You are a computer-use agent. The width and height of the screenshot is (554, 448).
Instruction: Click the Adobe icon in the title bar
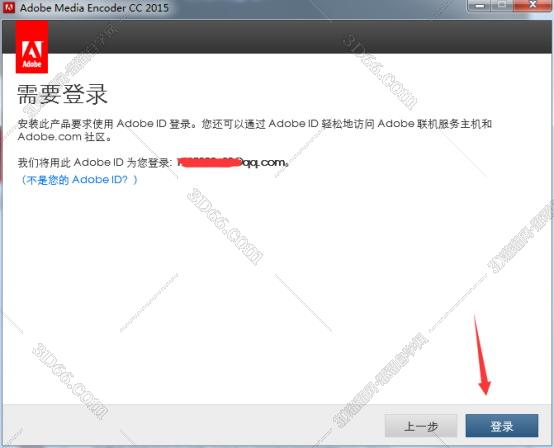point(8,7)
